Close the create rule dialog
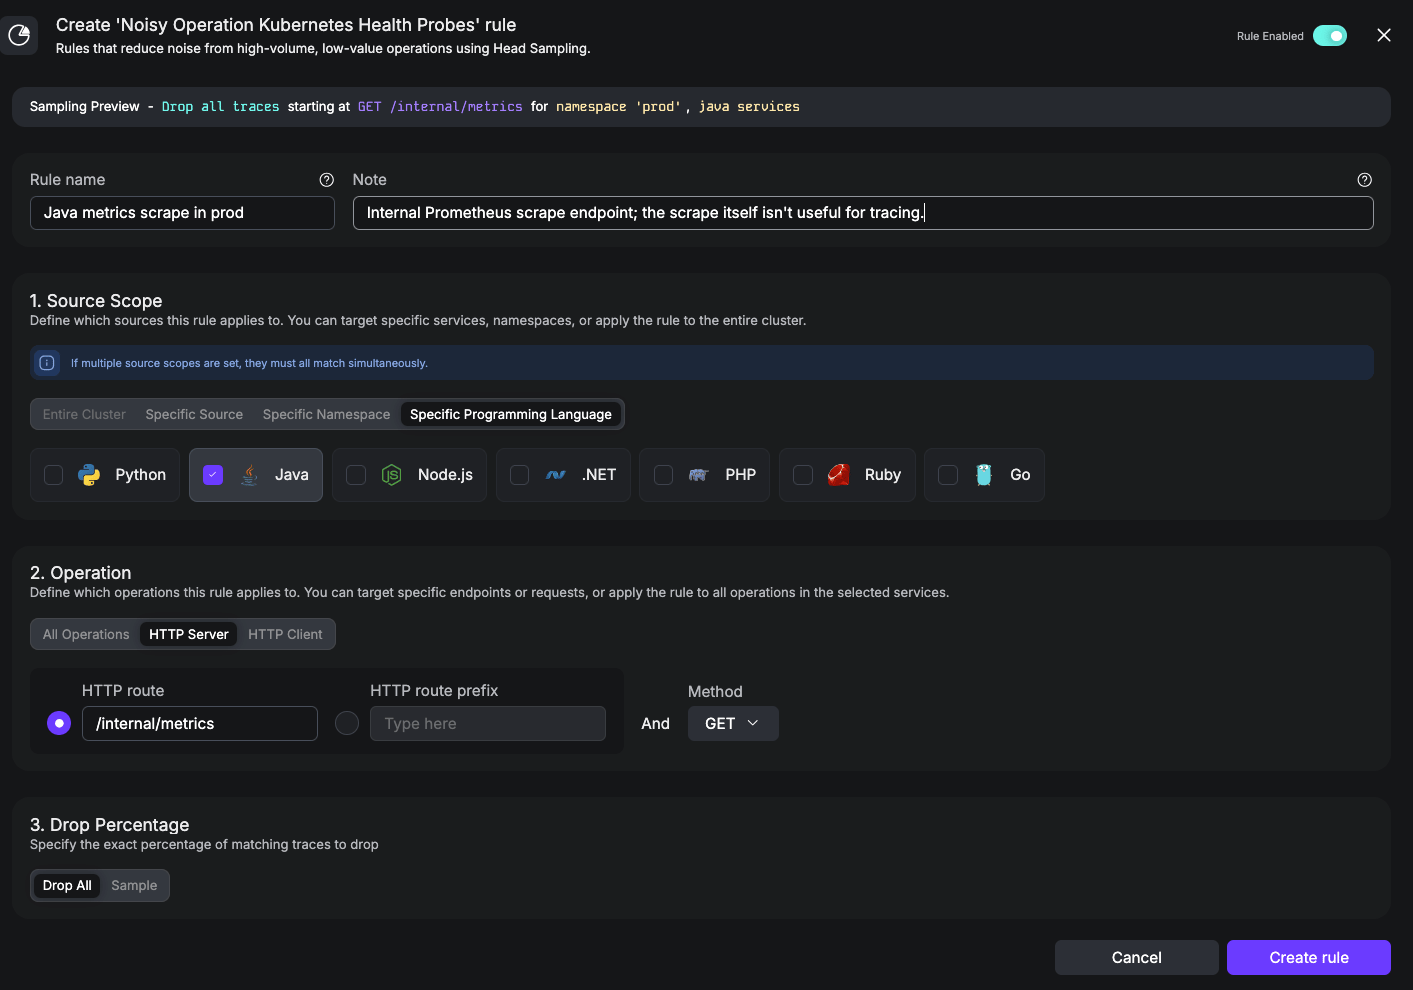The width and height of the screenshot is (1413, 990). [1384, 35]
